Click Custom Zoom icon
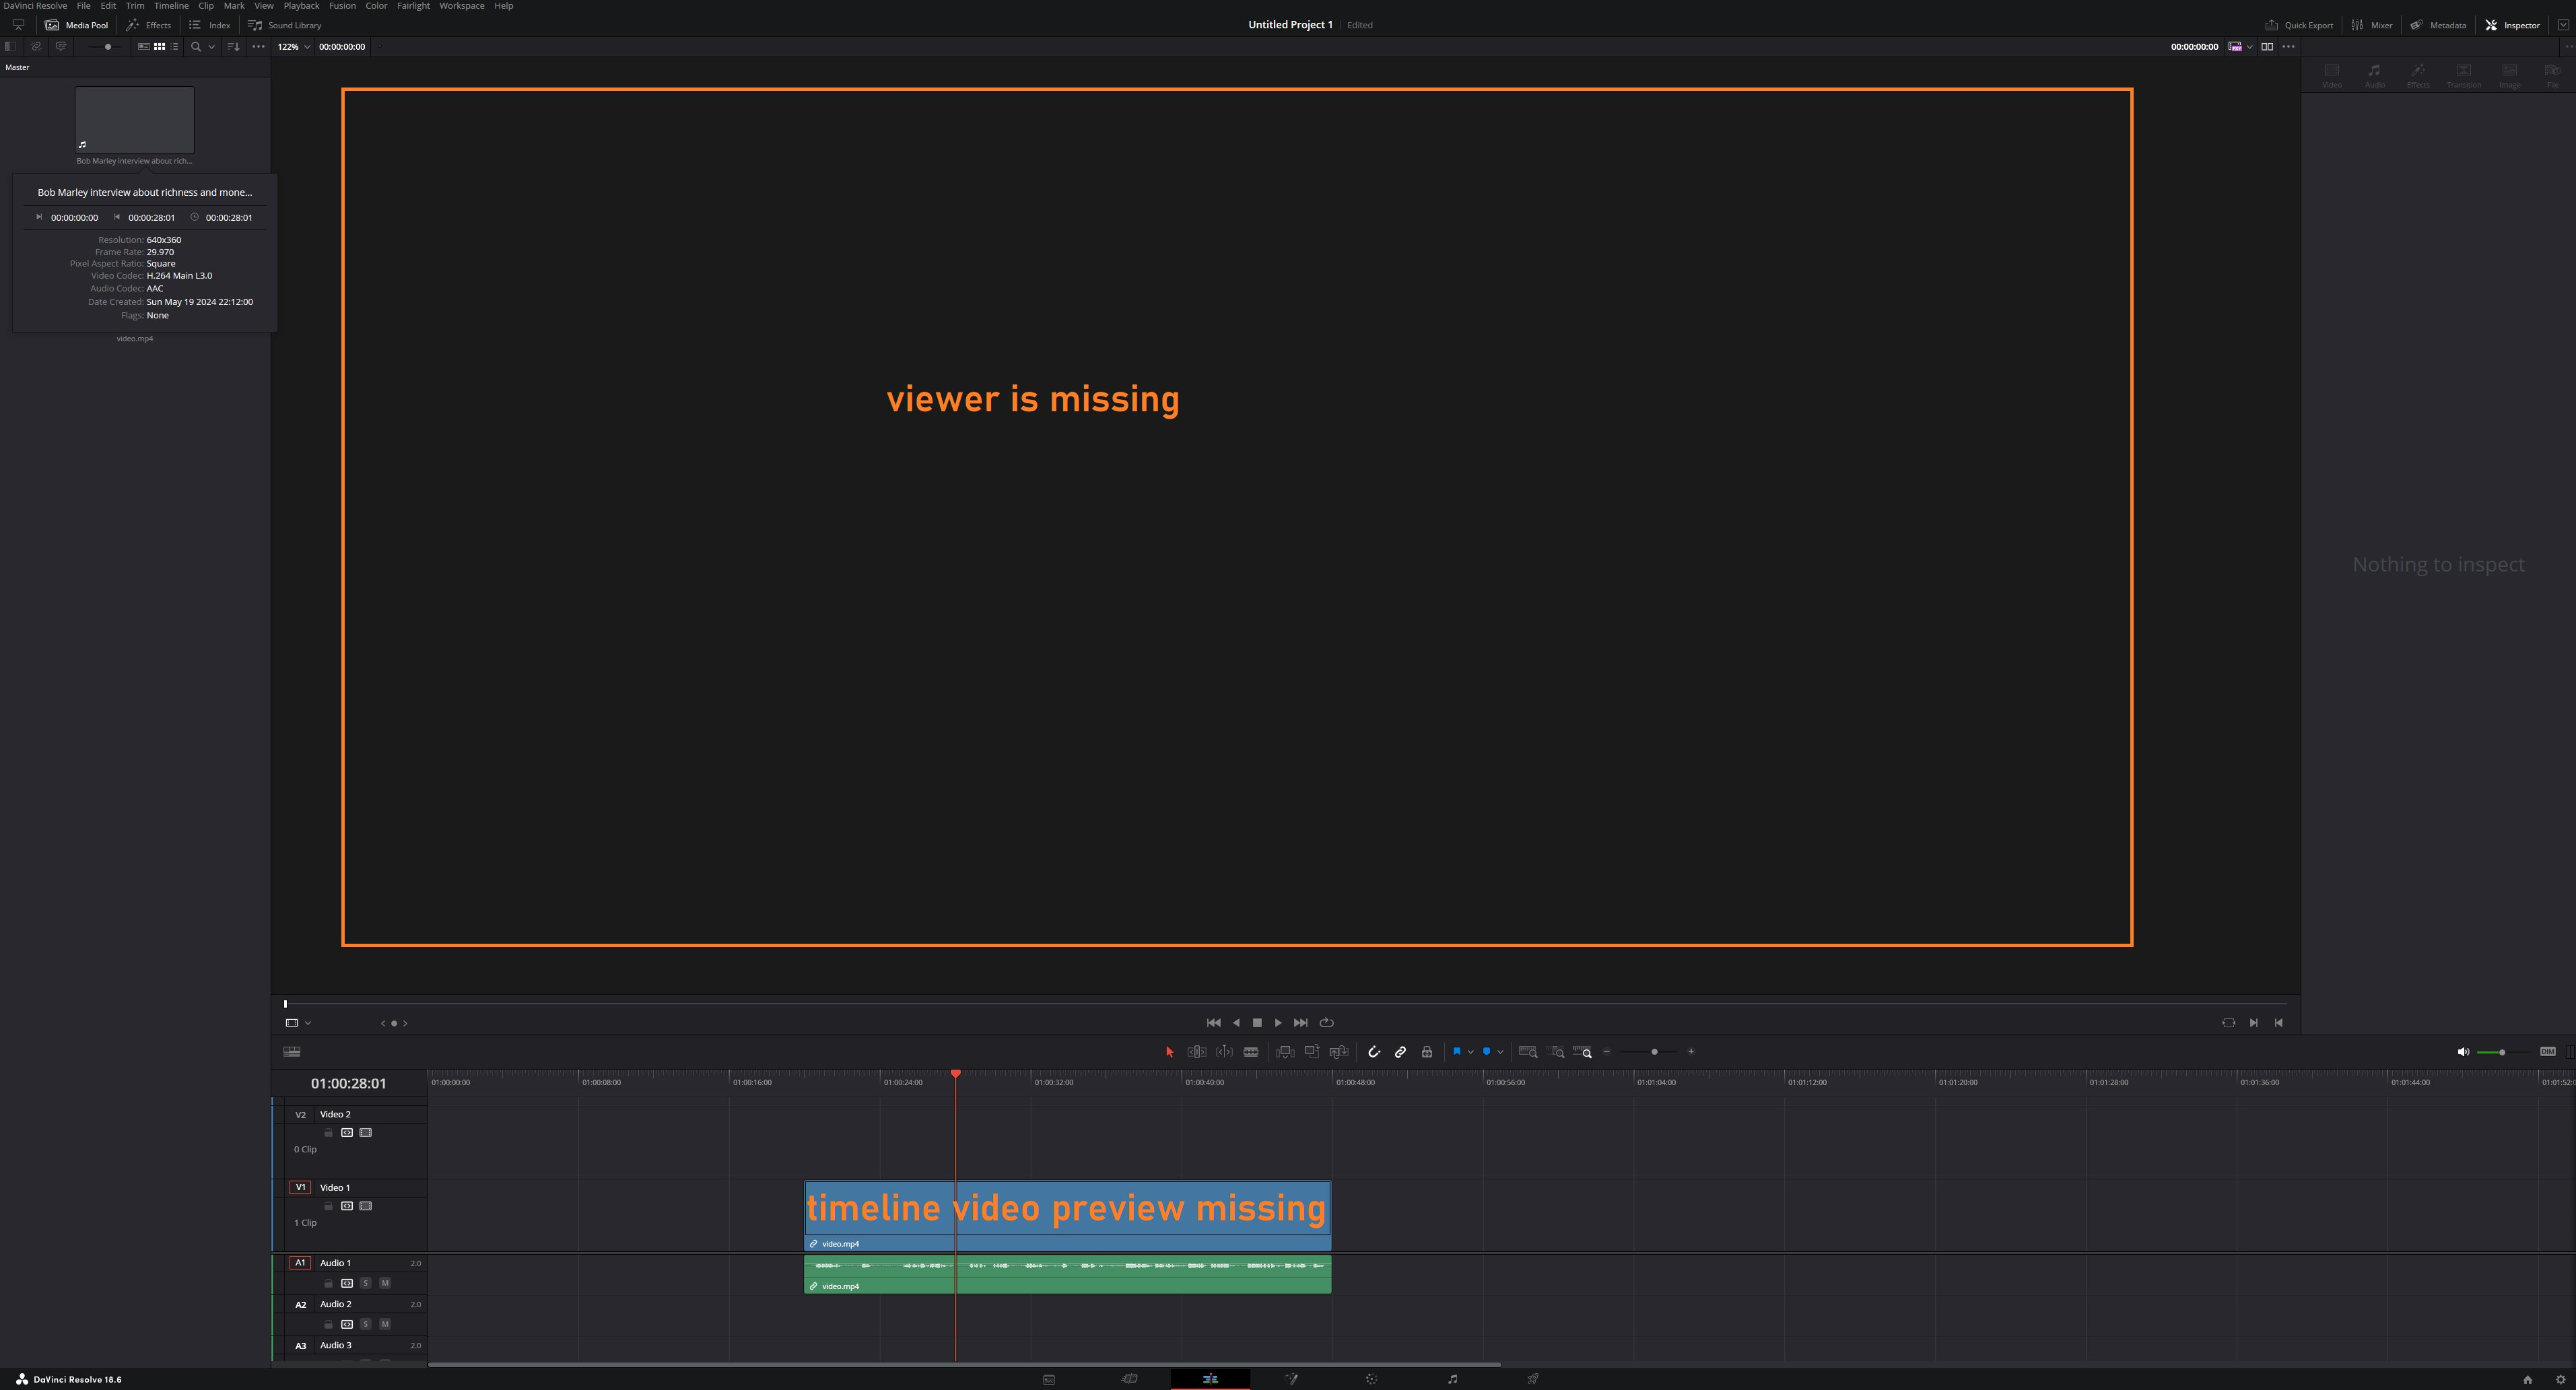Image resolution: width=2576 pixels, height=1390 pixels. click(x=1583, y=1052)
